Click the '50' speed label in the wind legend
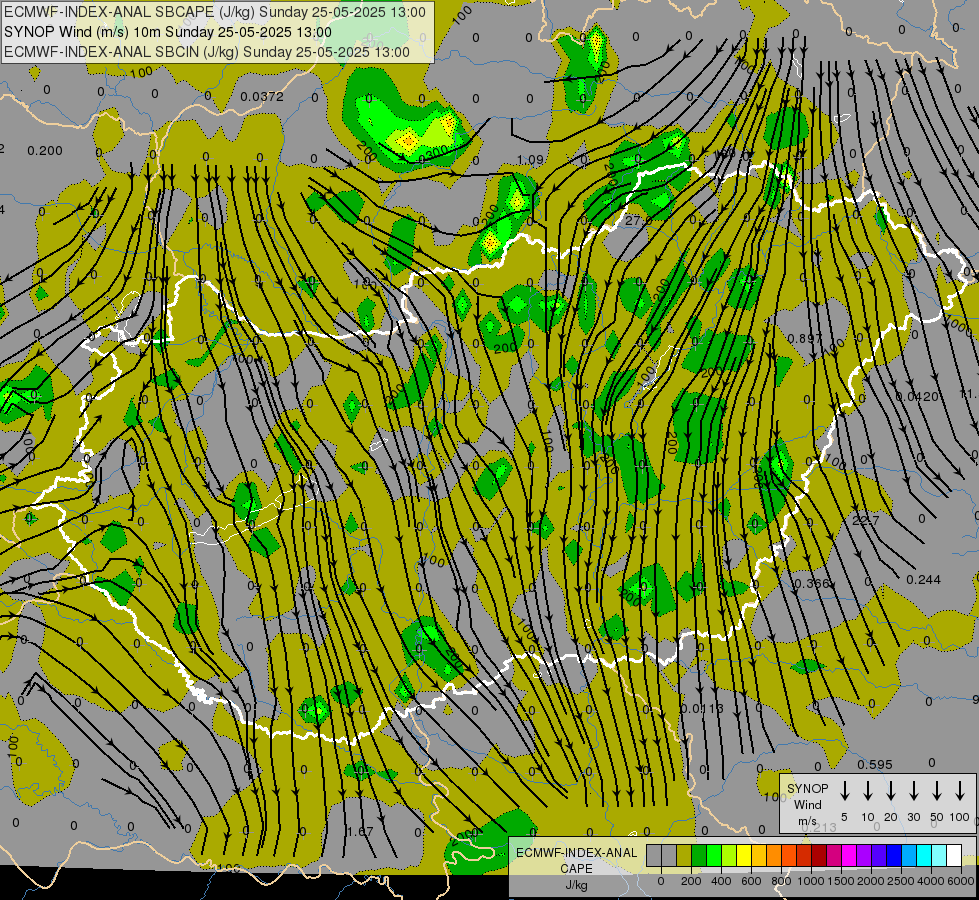The width and height of the screenshot is (979, 900). click(937, 817)
